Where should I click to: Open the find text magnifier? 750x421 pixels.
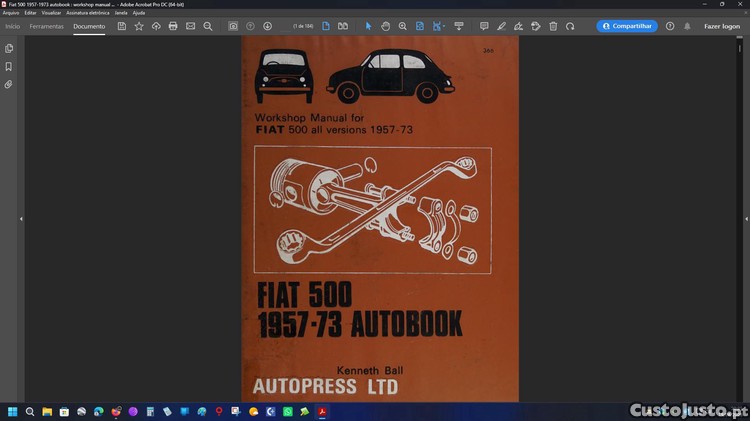208,26
